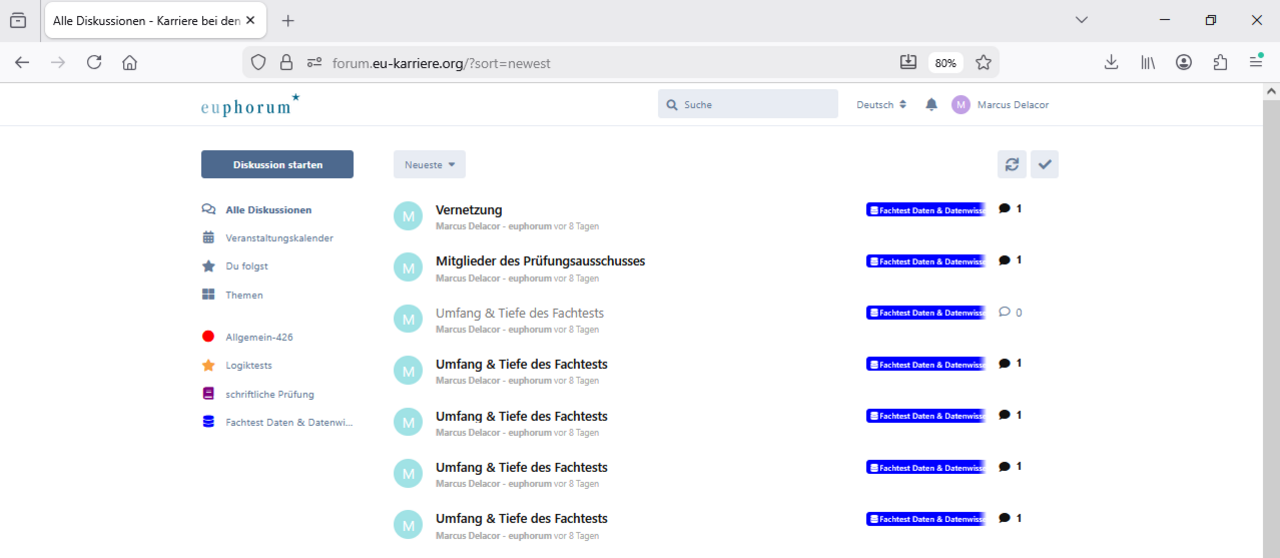
Task: Click the notifications bell icon
Action: pos(931,105)
